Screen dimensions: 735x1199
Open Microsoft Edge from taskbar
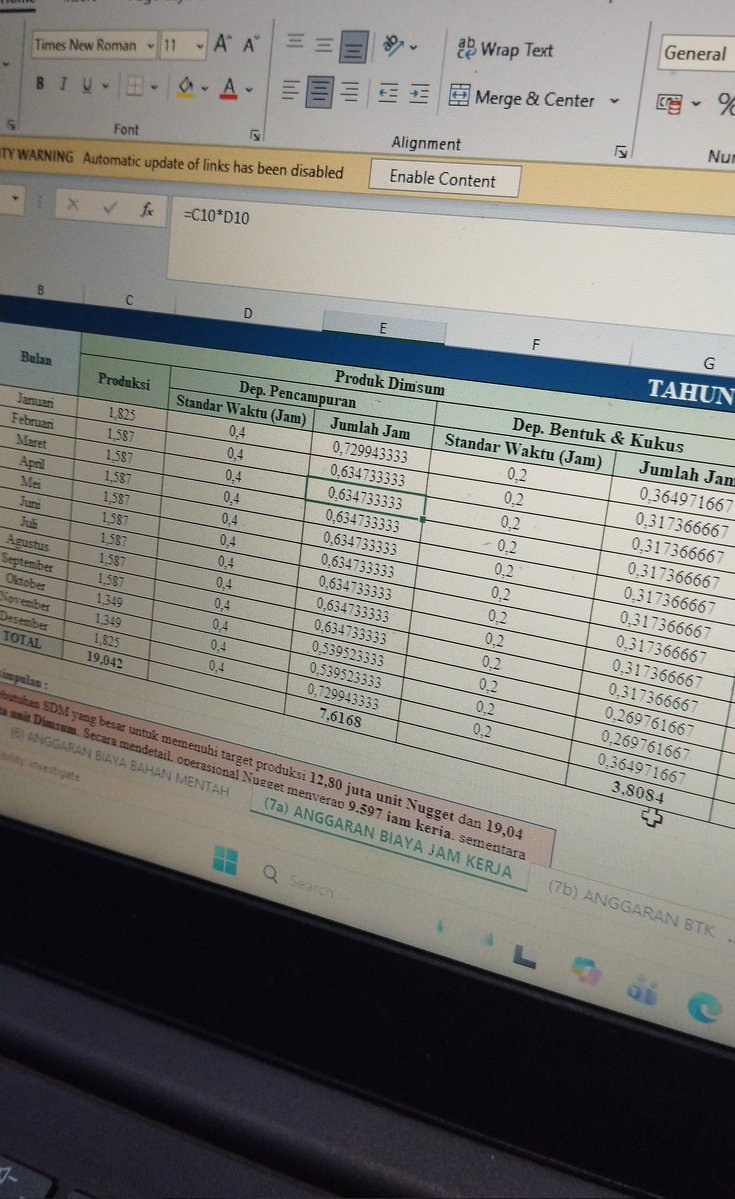[x=704, y=1006]
